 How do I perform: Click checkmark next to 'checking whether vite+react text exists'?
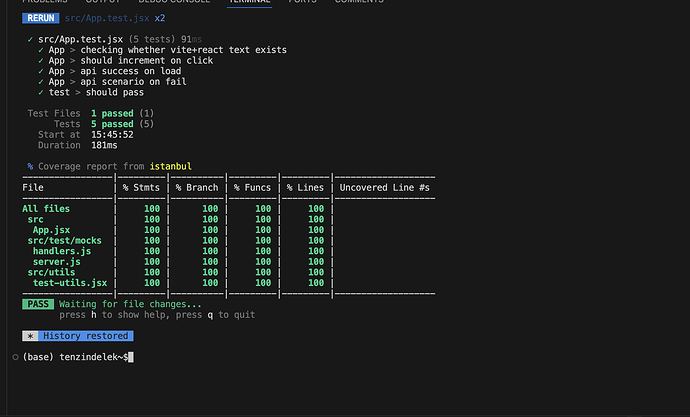point(41,50)
